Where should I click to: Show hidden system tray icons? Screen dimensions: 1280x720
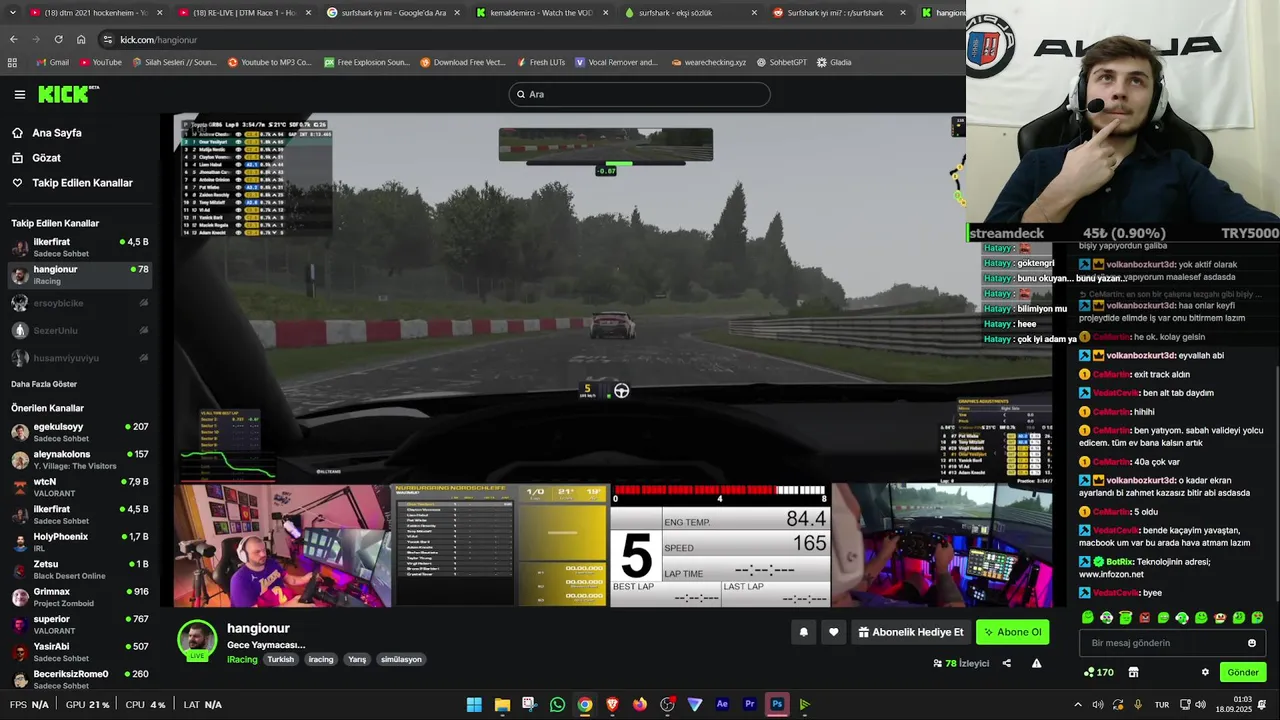(1078, 704)
